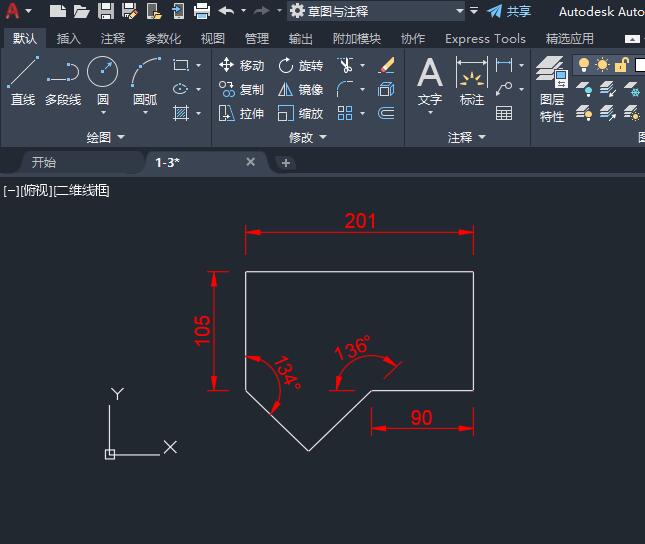Toggle layer lock padlock icon

(622, 65)
